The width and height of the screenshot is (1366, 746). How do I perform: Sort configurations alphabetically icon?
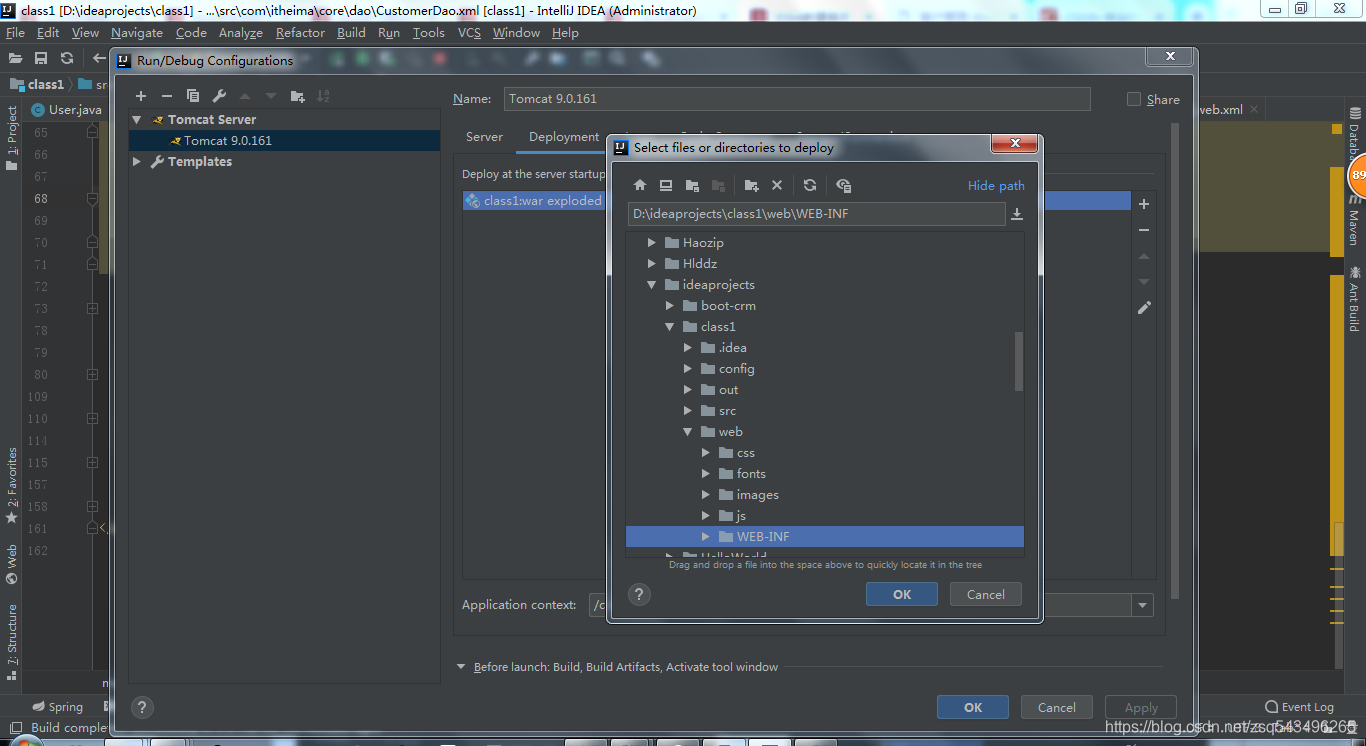pos(323,96)
